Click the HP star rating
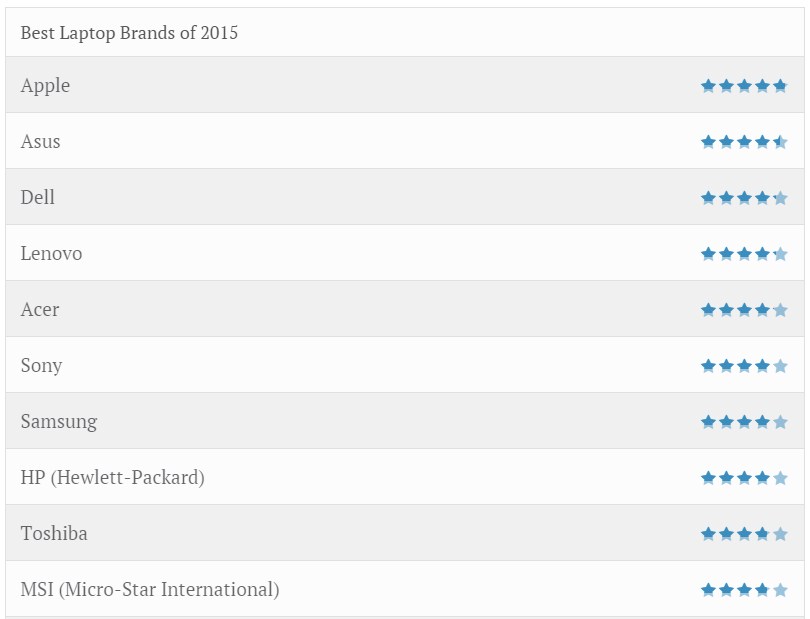The height and width of the screenshot is (619, 810). pyautogui.click(x=744, y=478)
